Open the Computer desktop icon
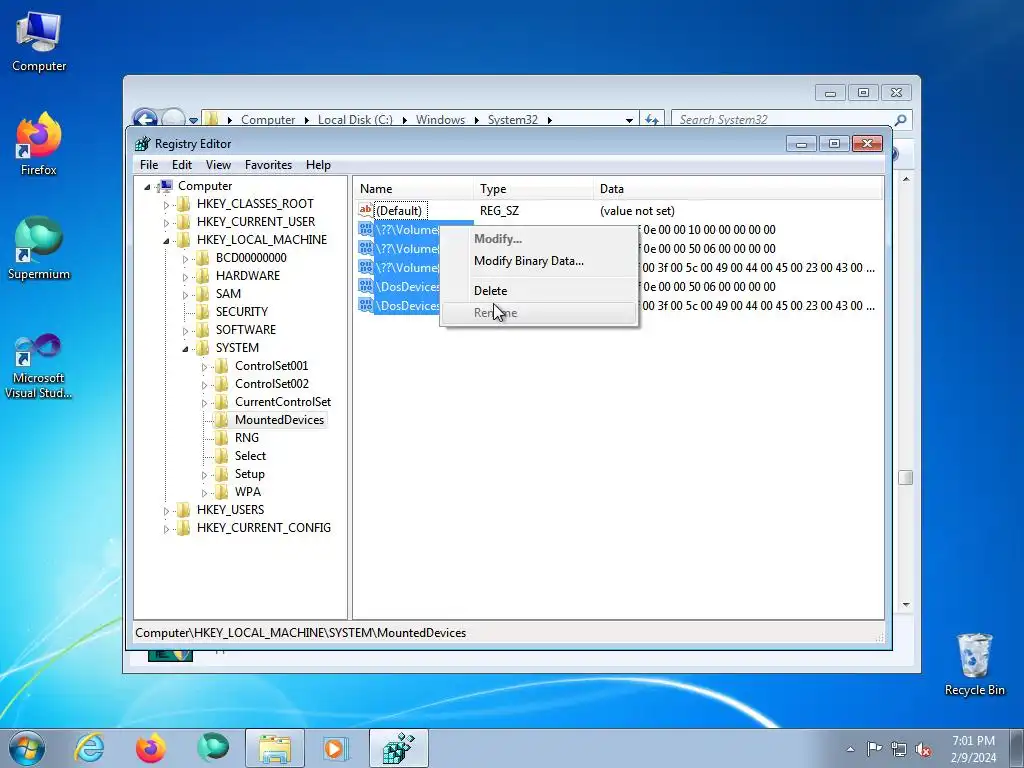The width and height of the screenshot is (1024, 768). [39, 41]
